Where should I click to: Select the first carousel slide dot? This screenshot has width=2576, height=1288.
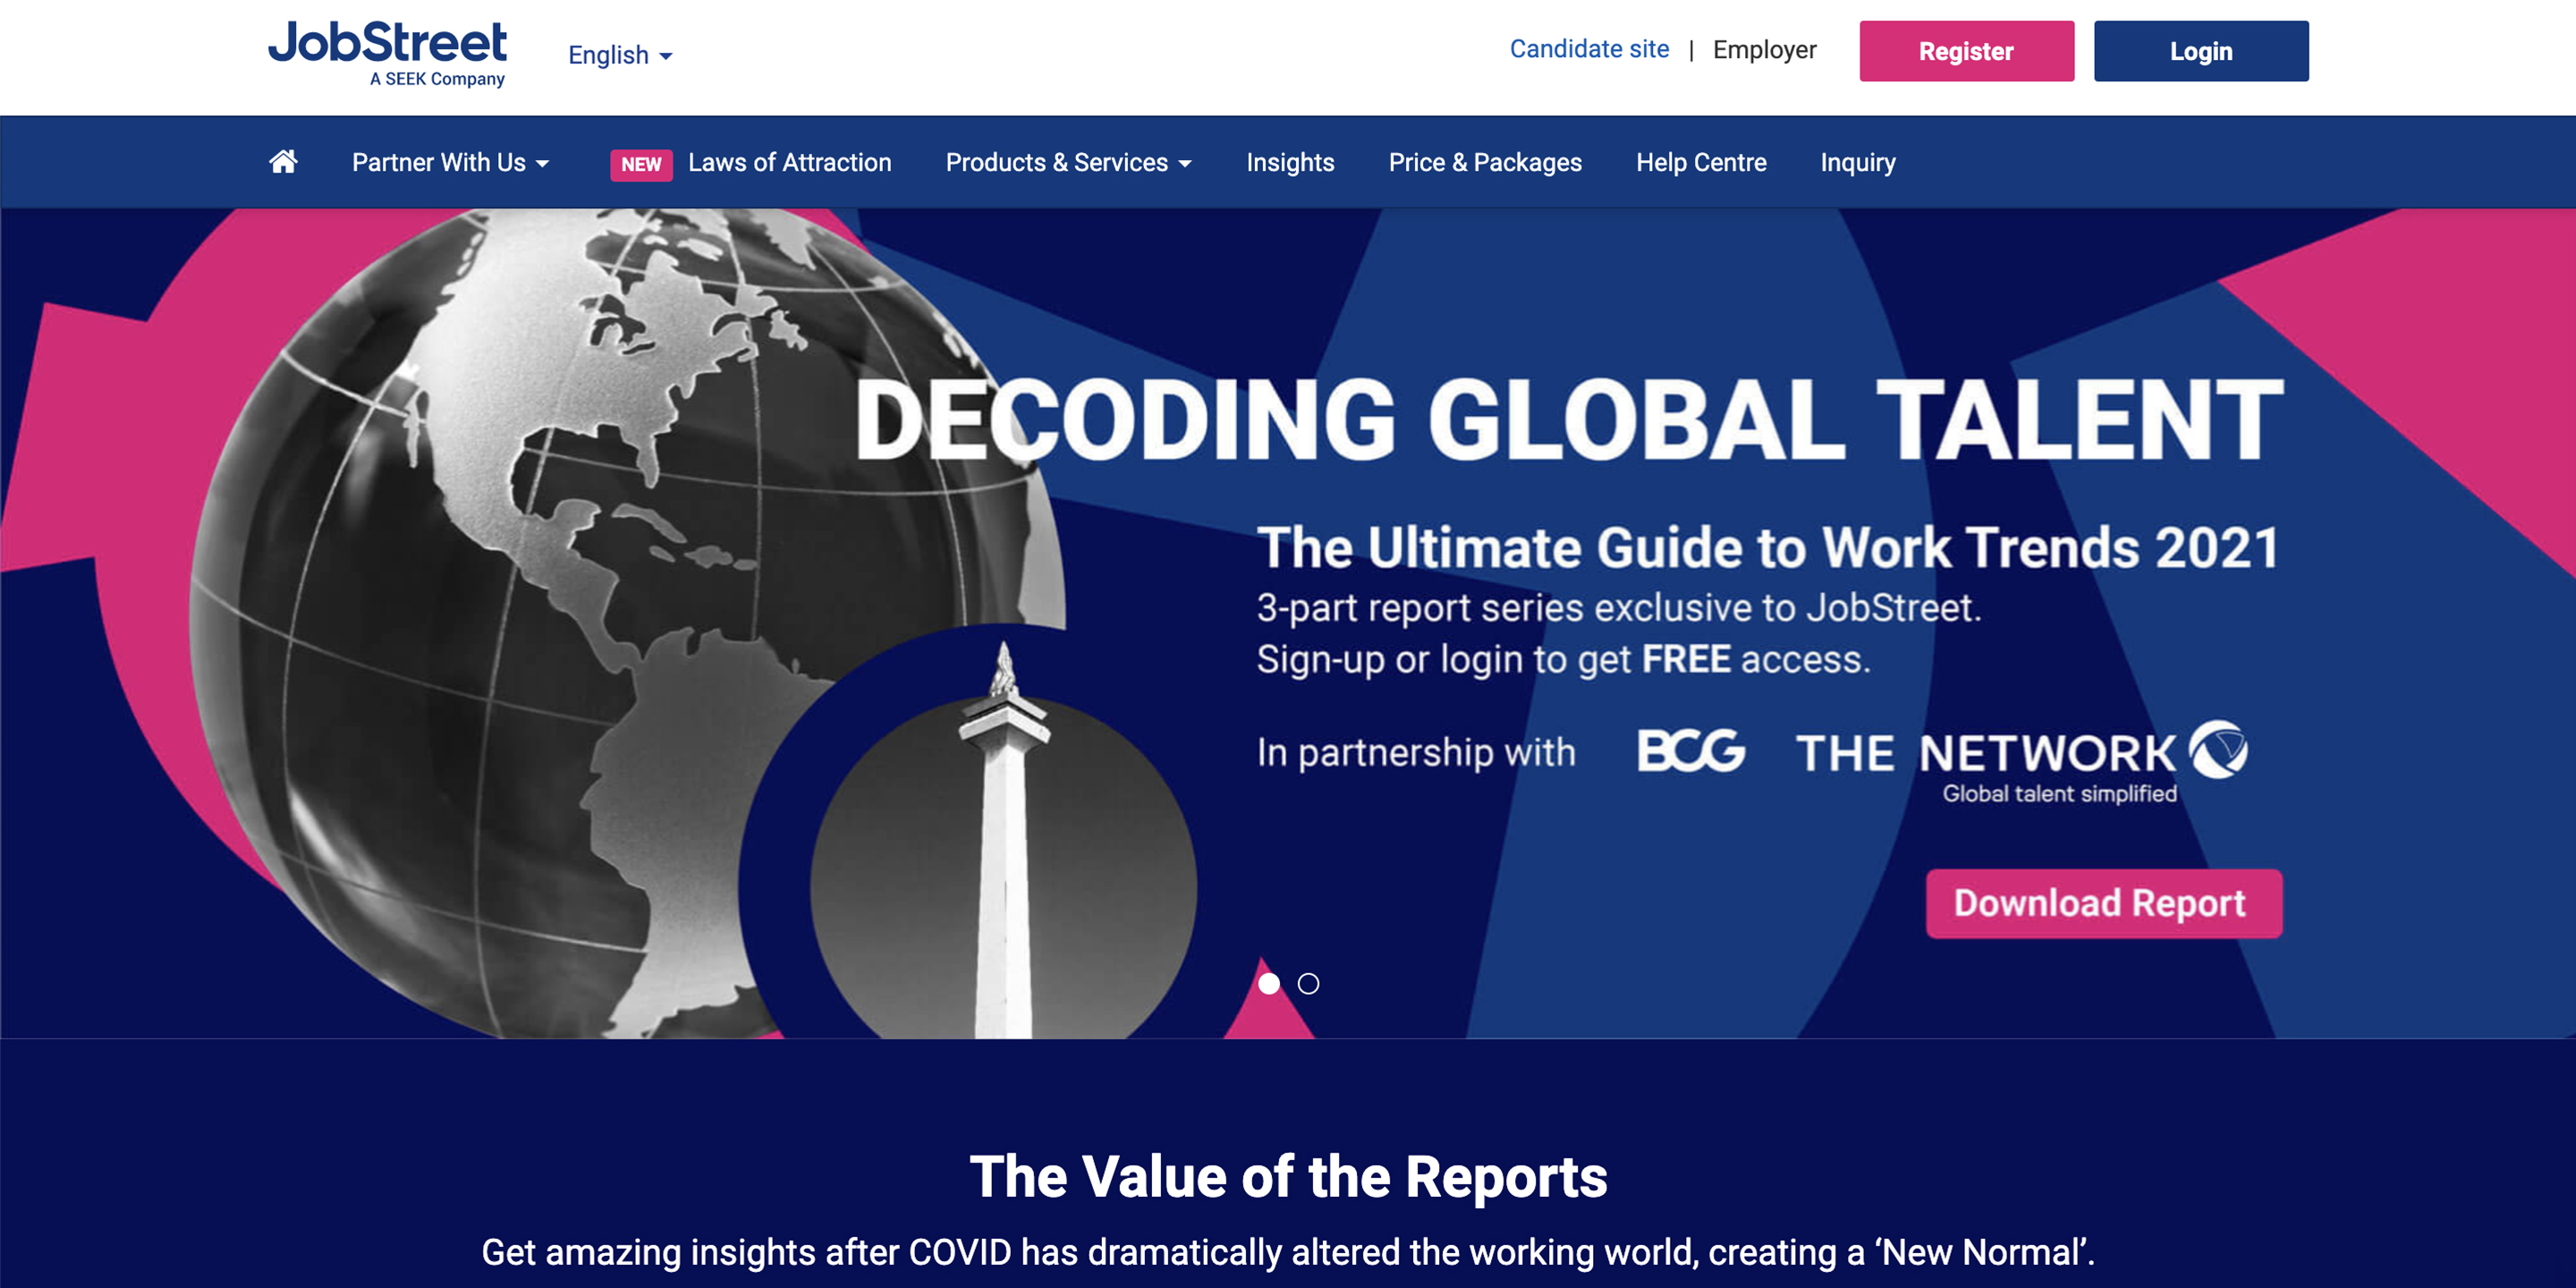click(1269, 984)
